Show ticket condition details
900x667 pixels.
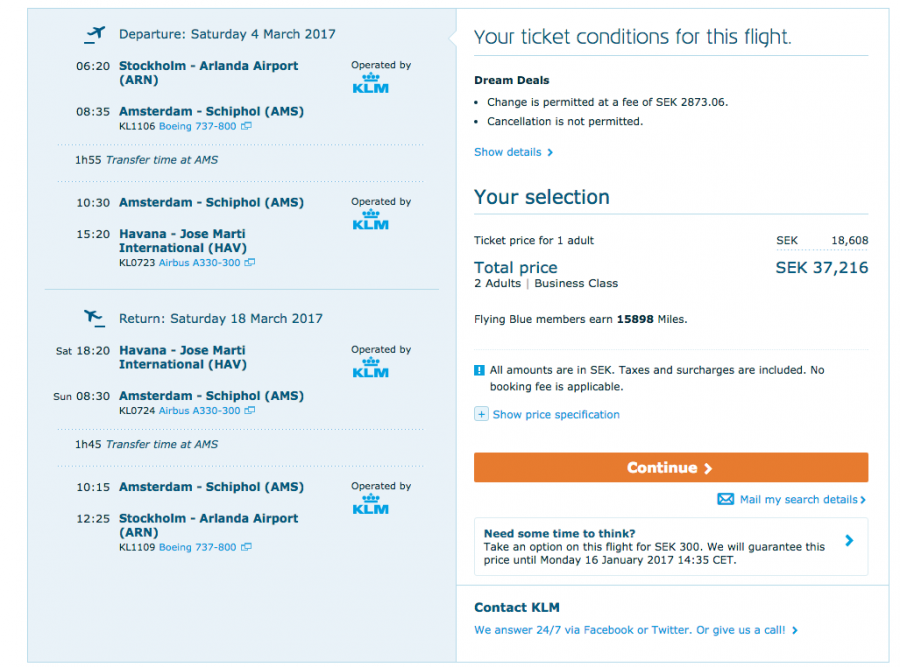click(512, 152)
